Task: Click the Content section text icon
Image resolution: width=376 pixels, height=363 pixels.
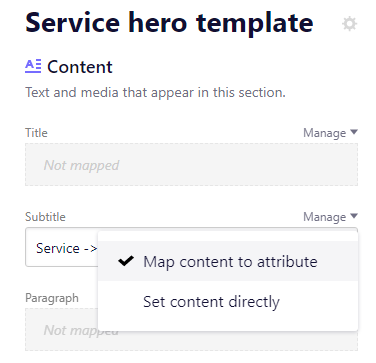Action: pos(33,66)
